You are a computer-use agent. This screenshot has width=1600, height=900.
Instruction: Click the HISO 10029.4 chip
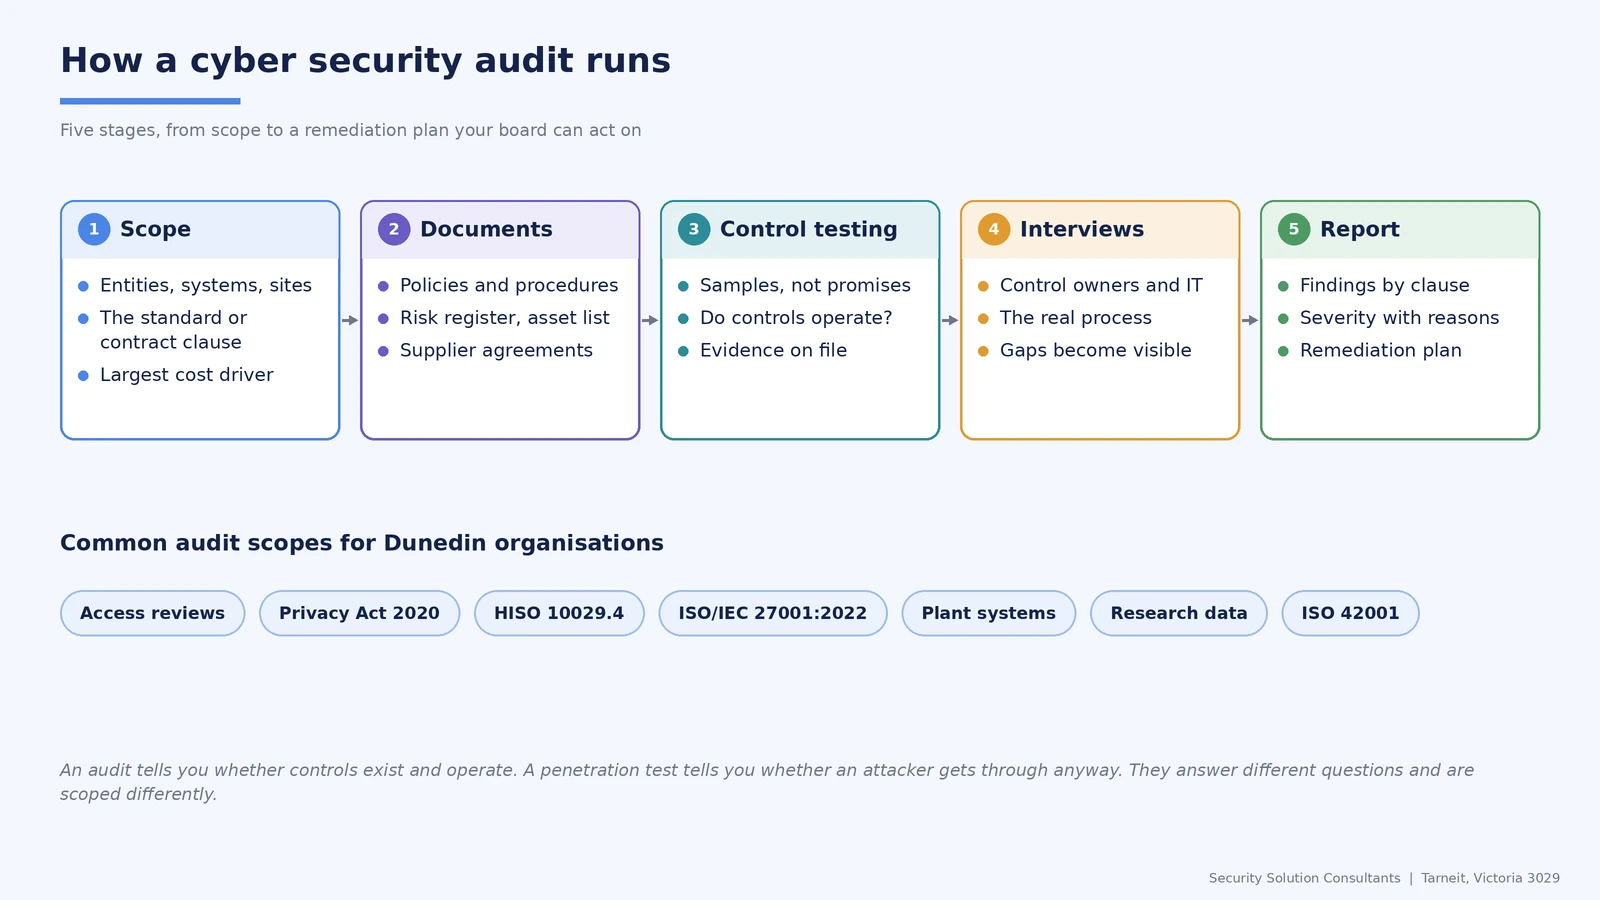click(x=559, y=613)
